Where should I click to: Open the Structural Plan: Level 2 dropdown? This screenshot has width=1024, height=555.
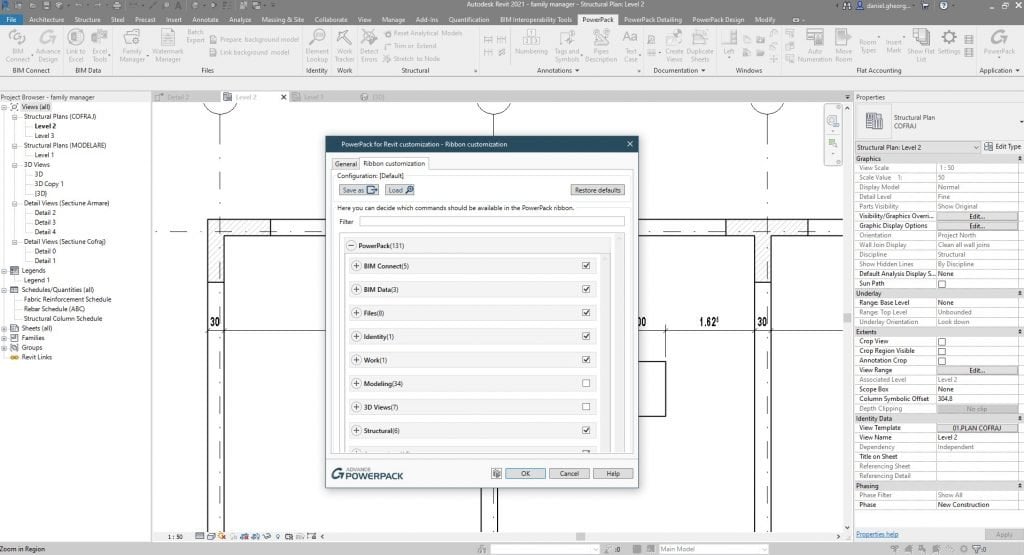tap(918, 148)
